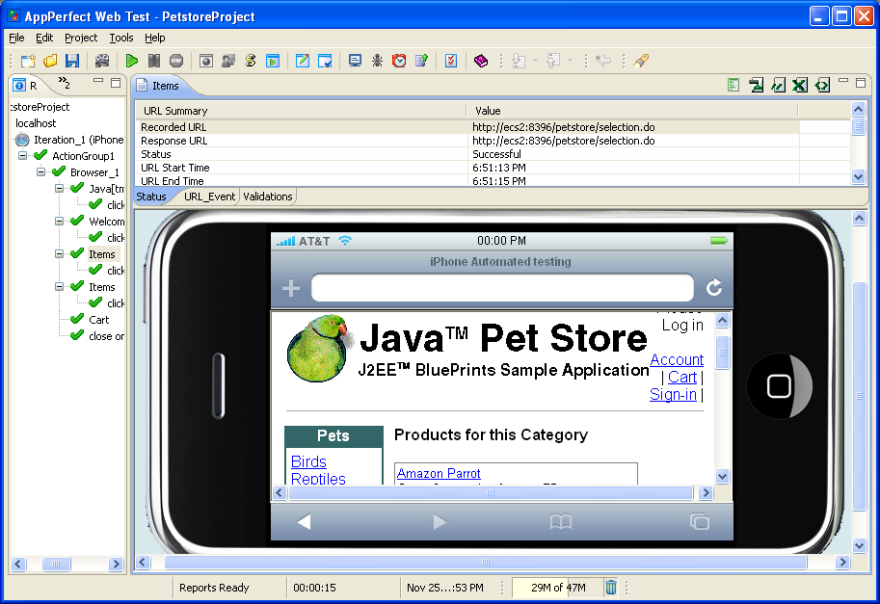This screenshot has width=880, height=604.
Task: Maximize the Items panel
Action: coord(861,83)
